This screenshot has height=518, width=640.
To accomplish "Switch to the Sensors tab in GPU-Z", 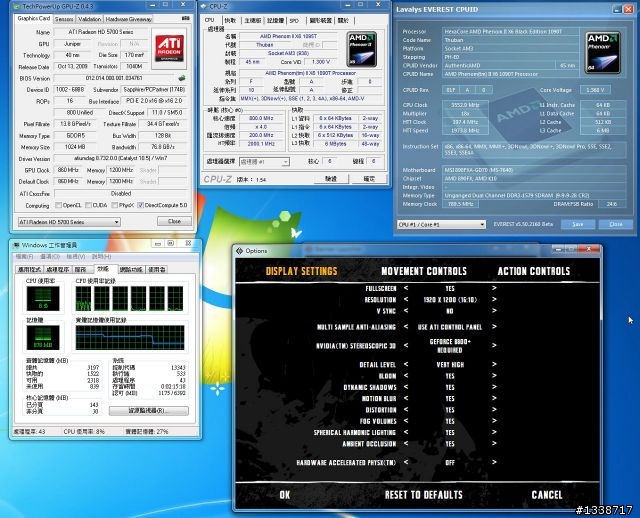I will pyautogui.click(x=64, y=19).
